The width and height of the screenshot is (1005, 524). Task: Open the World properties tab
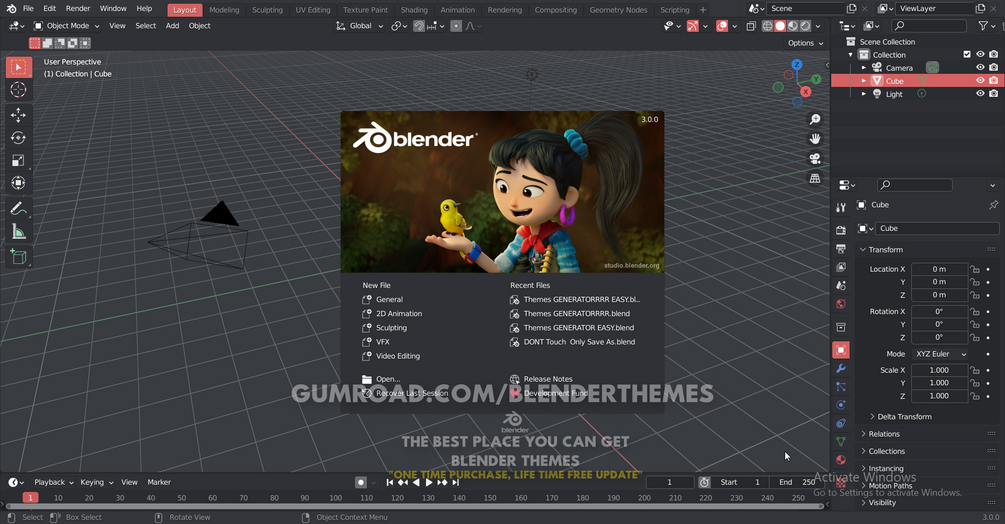pos(841,304)
